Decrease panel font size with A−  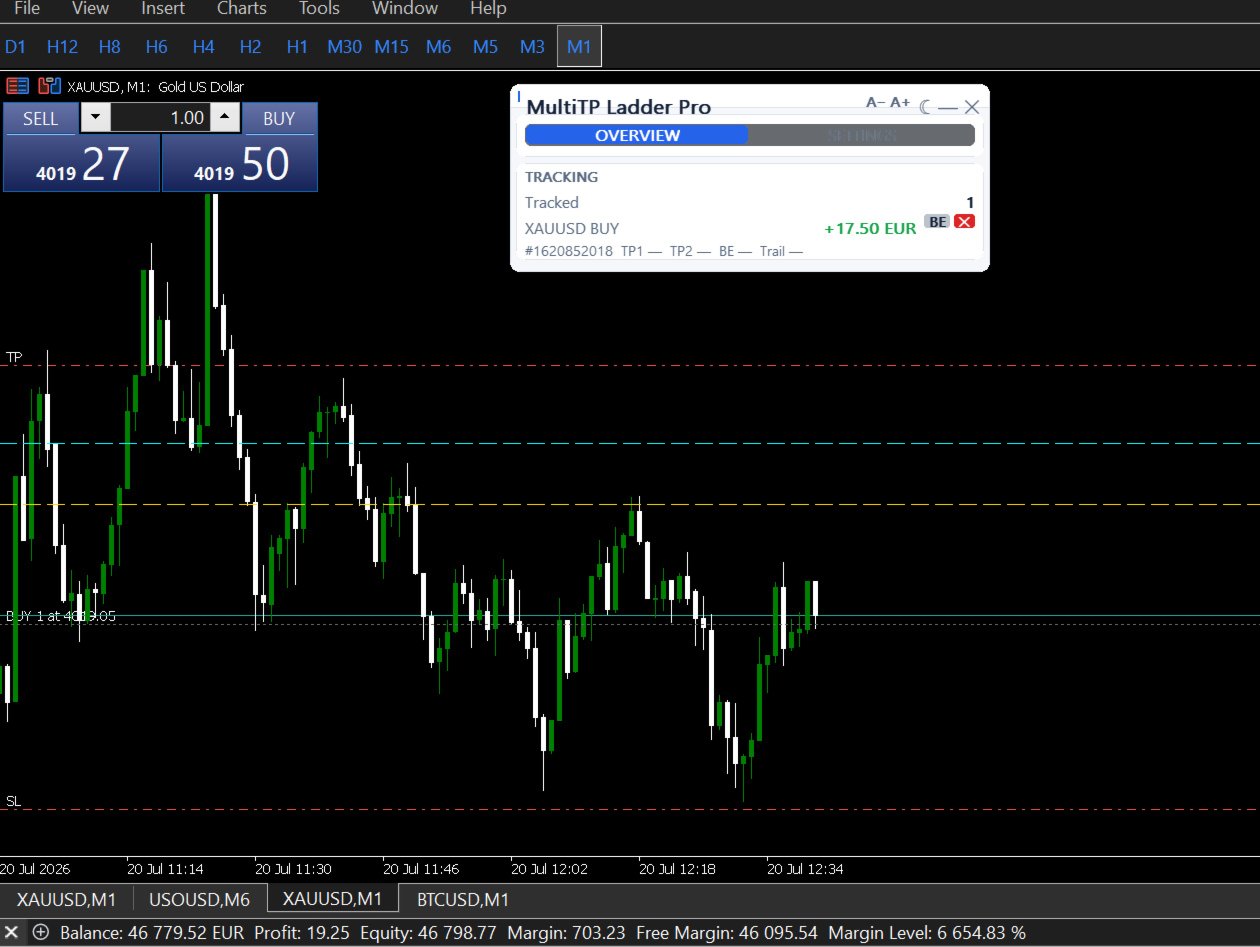click(x=876, y=103)
